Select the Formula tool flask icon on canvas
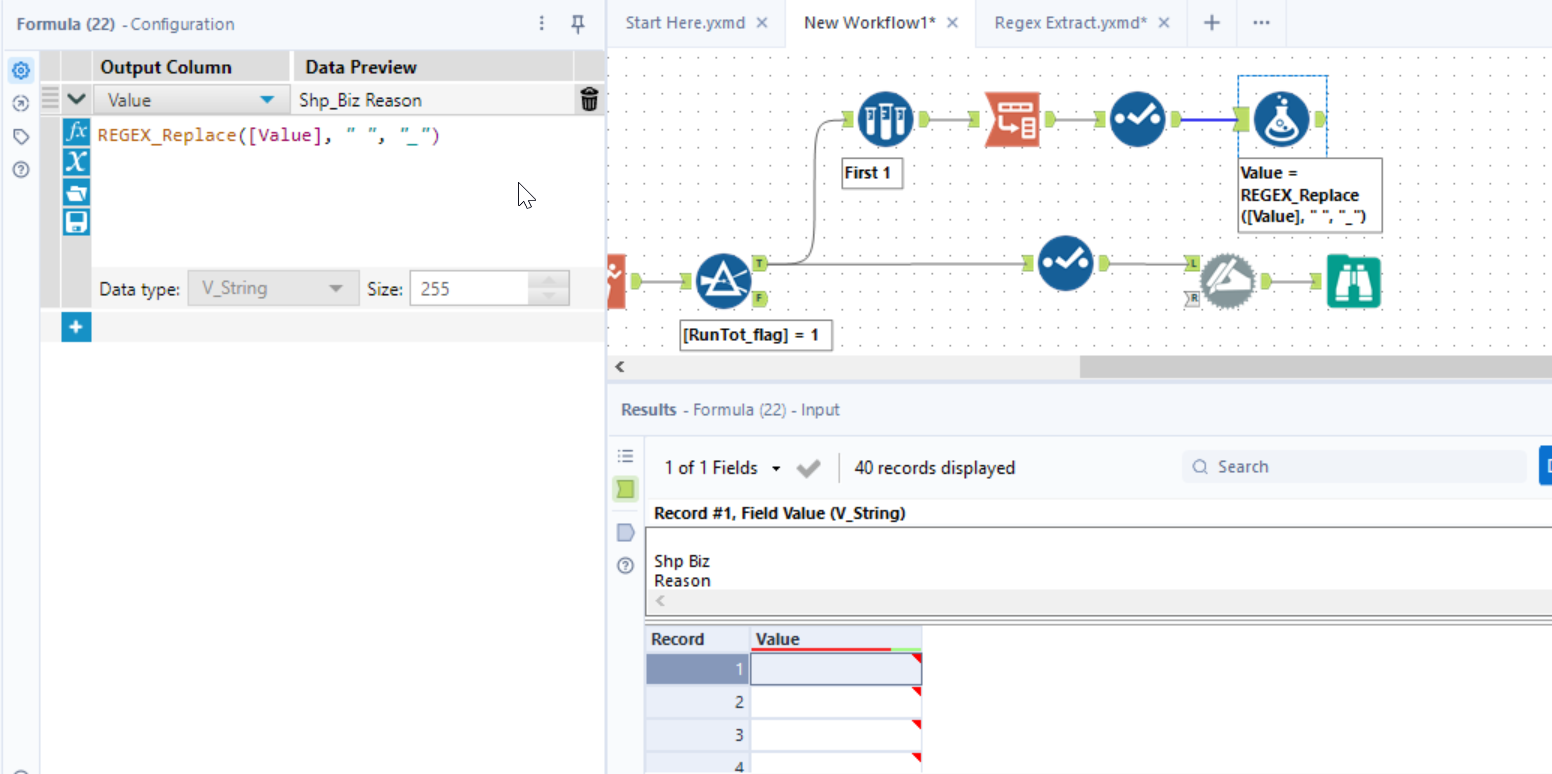The height and width of the screenshot is (774, 1552). [x=1283, y=118]
